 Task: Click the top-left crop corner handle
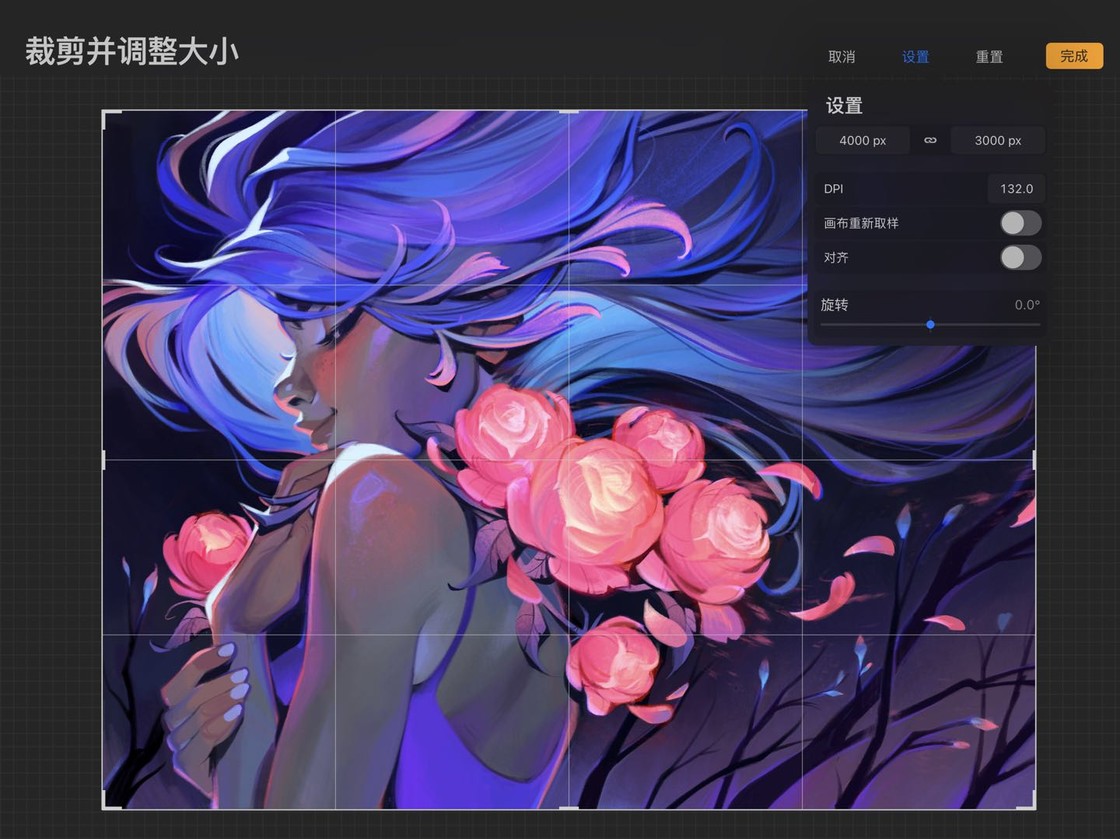pos(111,119)
